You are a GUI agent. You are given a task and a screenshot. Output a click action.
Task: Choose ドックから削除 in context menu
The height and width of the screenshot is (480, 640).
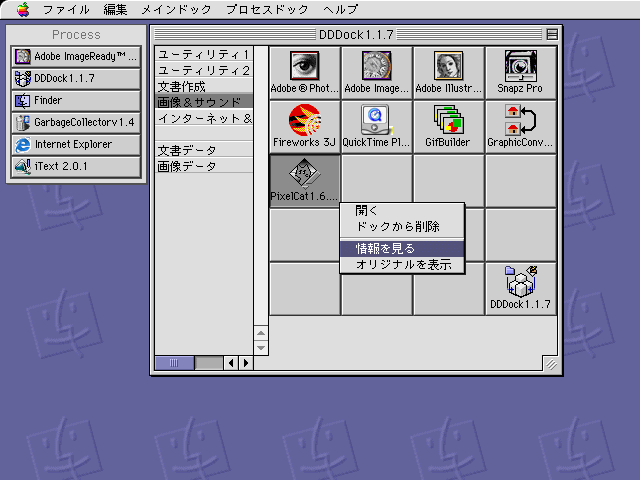pyautogui.click(x=402, y=227)
